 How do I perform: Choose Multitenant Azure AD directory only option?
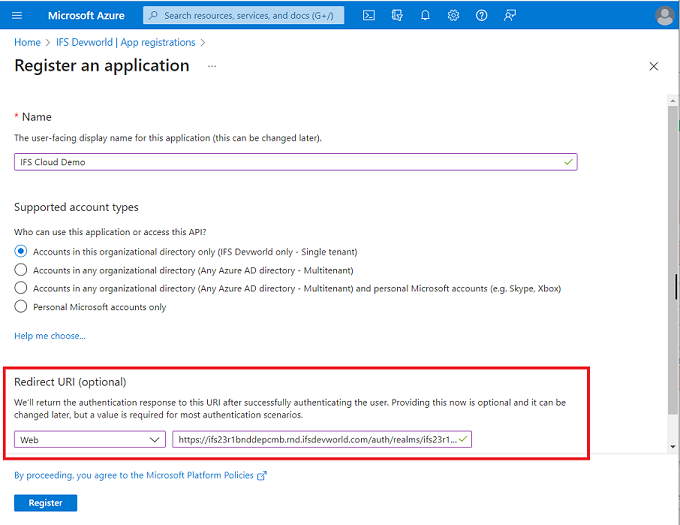coord(21,270)
